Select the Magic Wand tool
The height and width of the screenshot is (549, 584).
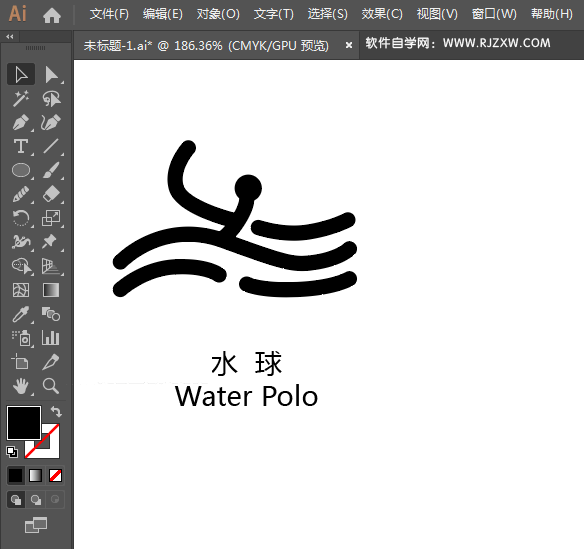pyautogui.click(x=21, y=98)
